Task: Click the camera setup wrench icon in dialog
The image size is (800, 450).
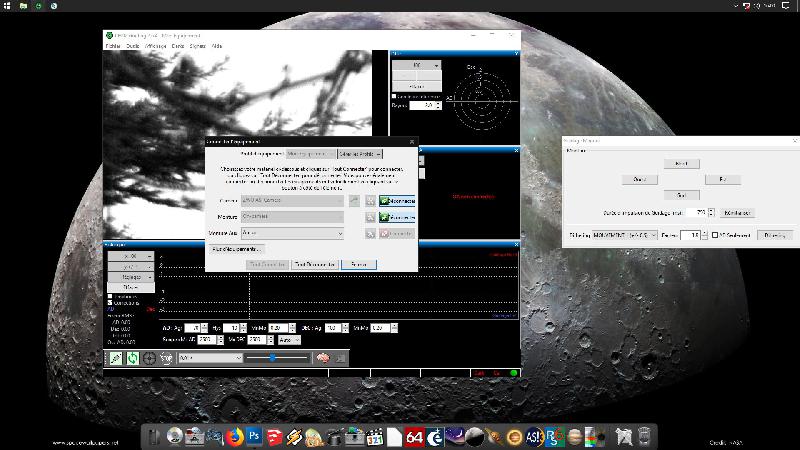Action: click(354, 201)
